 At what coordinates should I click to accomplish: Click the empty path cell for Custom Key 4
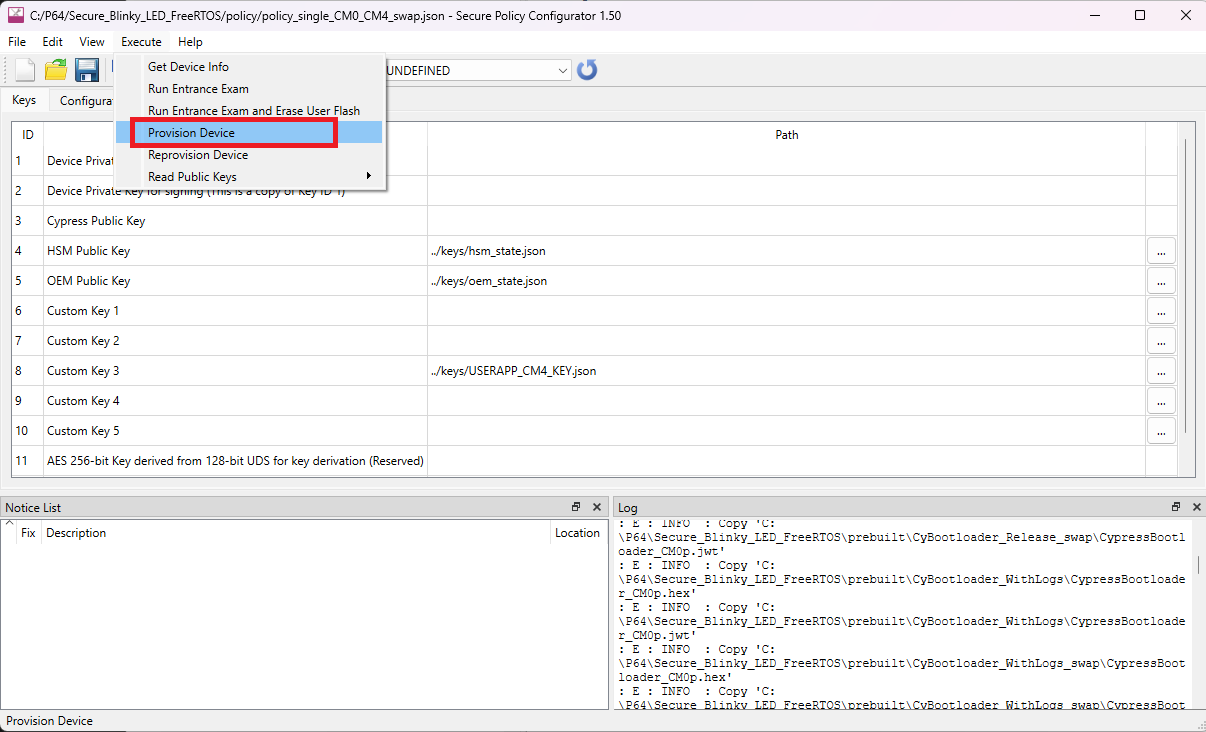[x=786, y=401]
